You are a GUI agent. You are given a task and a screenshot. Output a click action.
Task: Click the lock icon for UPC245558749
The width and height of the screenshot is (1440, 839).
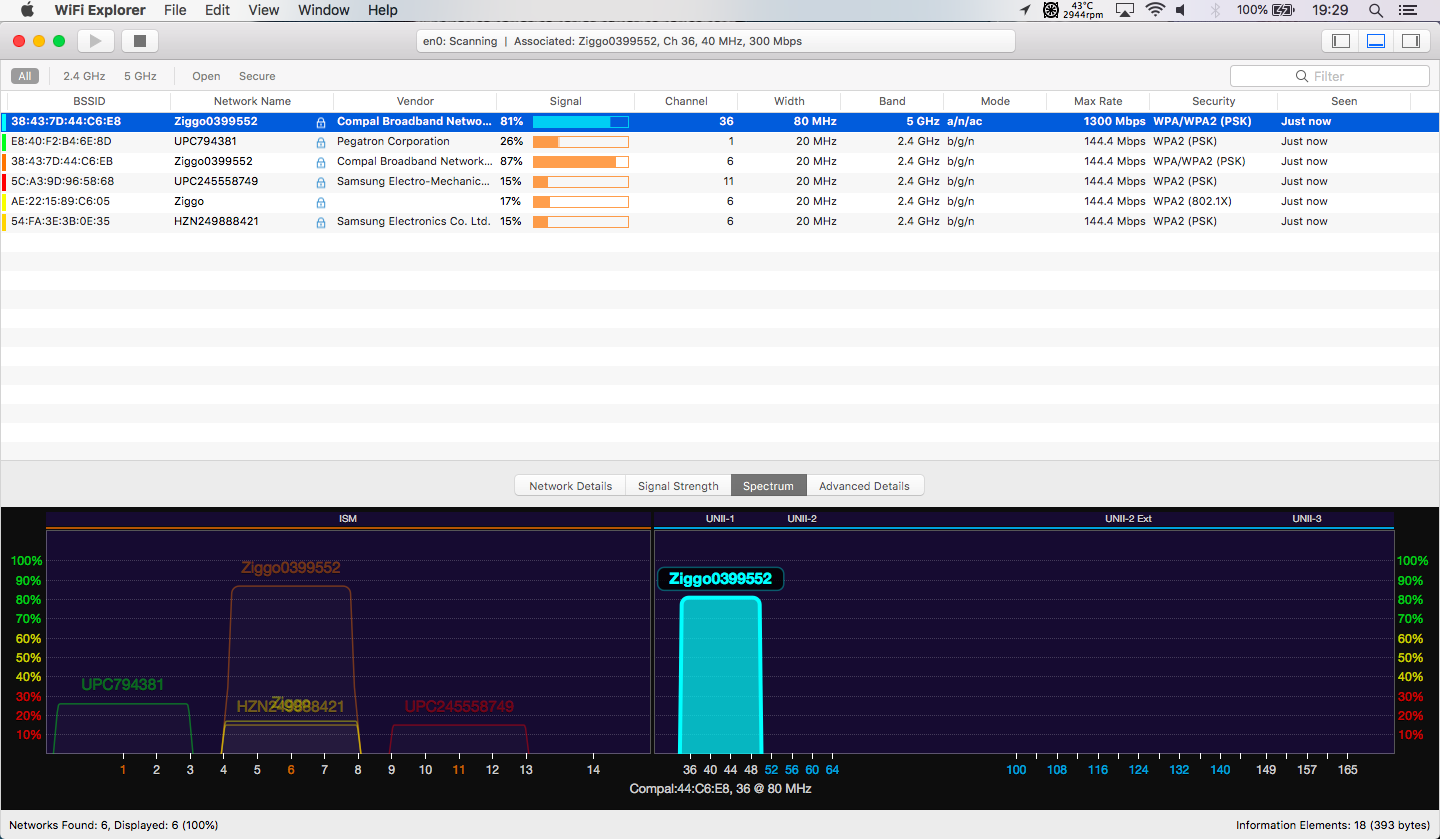(x=321, y=182)
